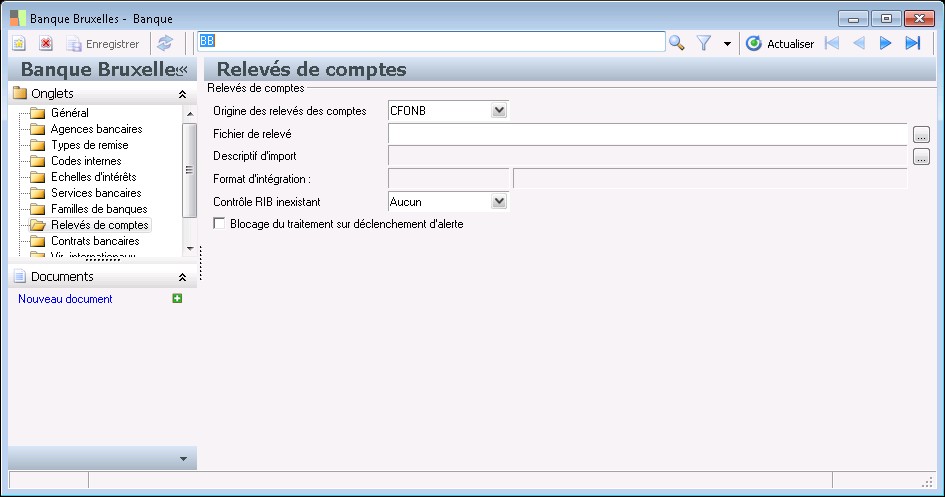The width and height of the screenshot is (945, 497).
Task: Click the application icon in title bar
Action: (x=18, y=18)
